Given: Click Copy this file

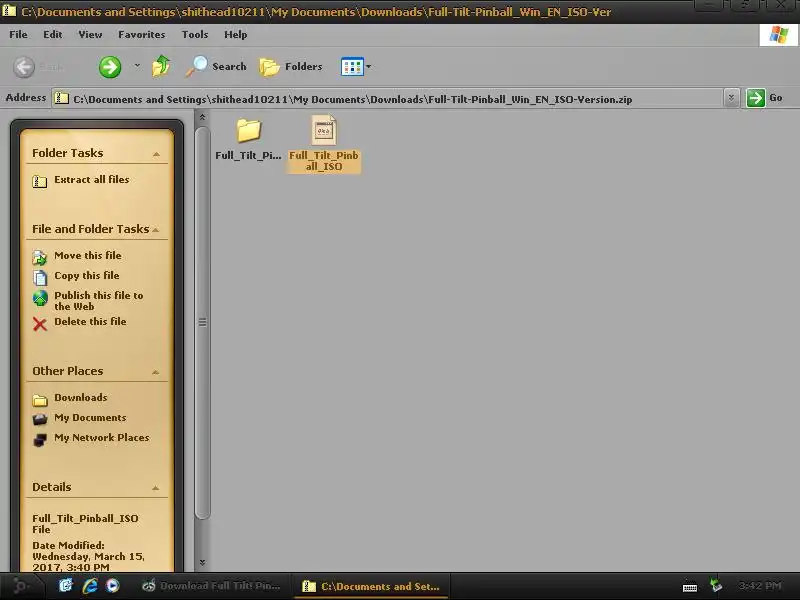Looking at the screenshot, I should 87,276.
